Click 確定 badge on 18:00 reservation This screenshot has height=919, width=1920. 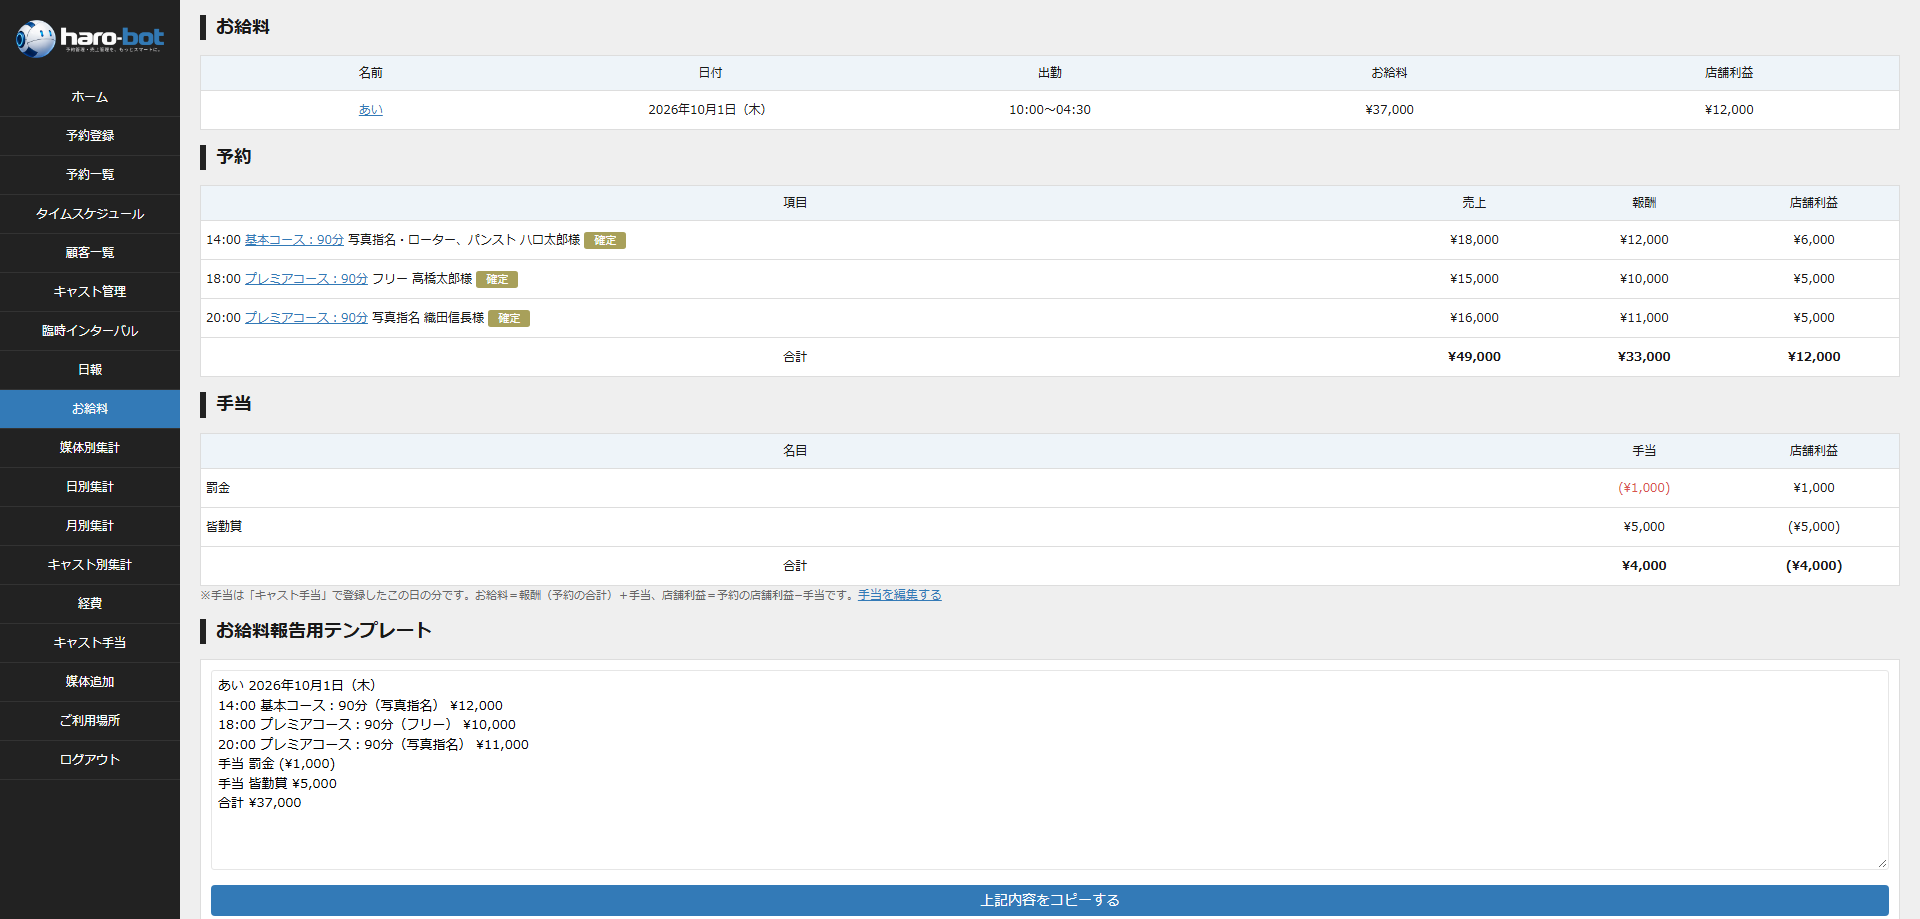pyautogui.click(x=497, y=279)
